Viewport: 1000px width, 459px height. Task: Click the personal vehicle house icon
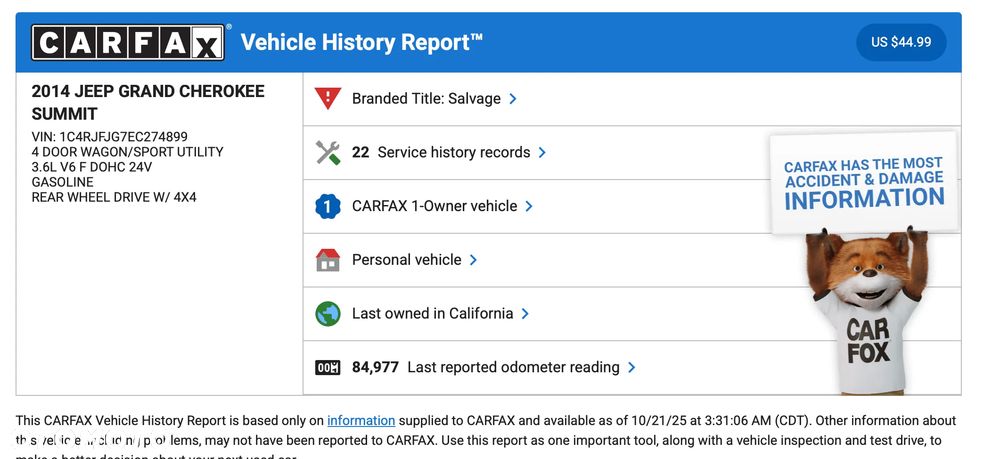click(x=328, y=260)
